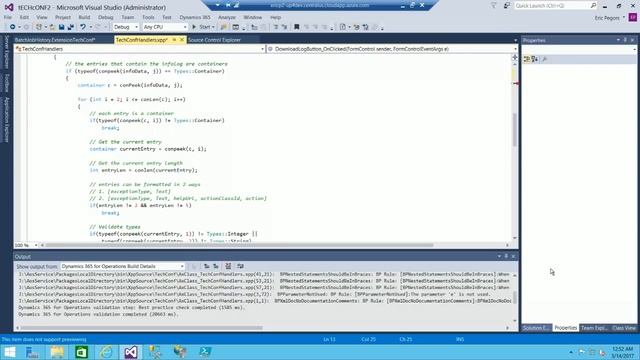Switch to the Source Control Explorer tab
This screenshot has width=640, height=360.
coord(214,40)
